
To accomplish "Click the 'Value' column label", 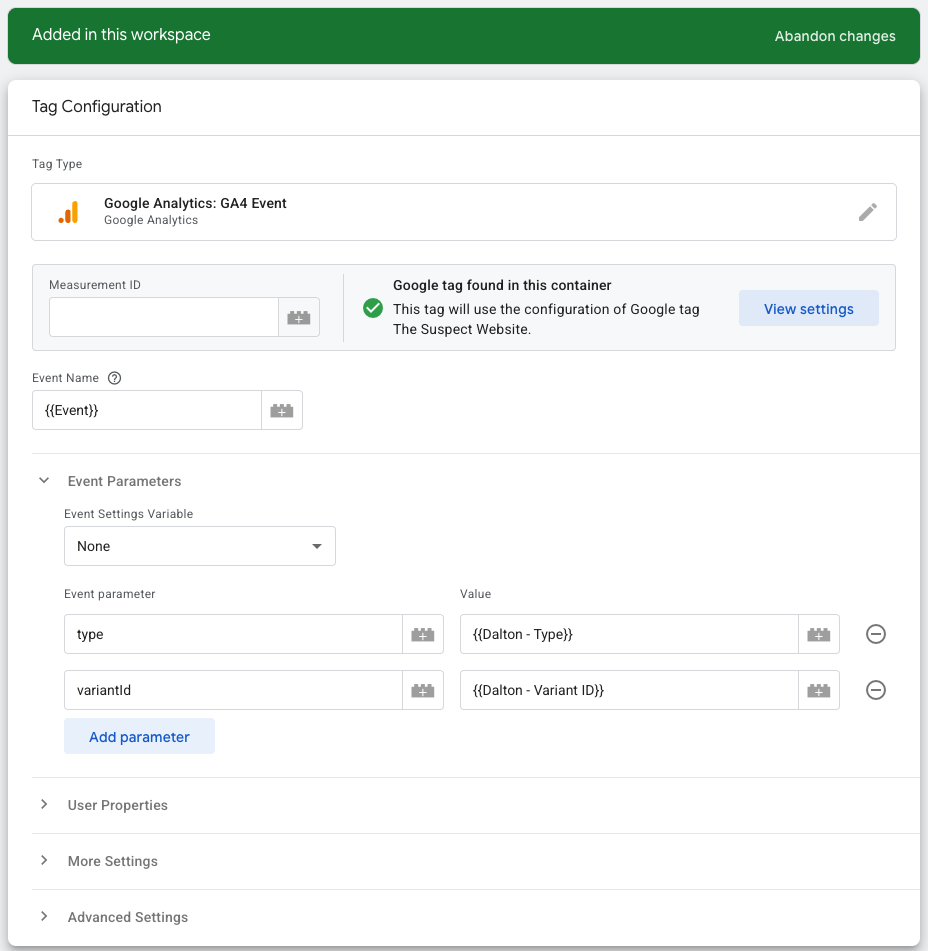I will point(476,594).
